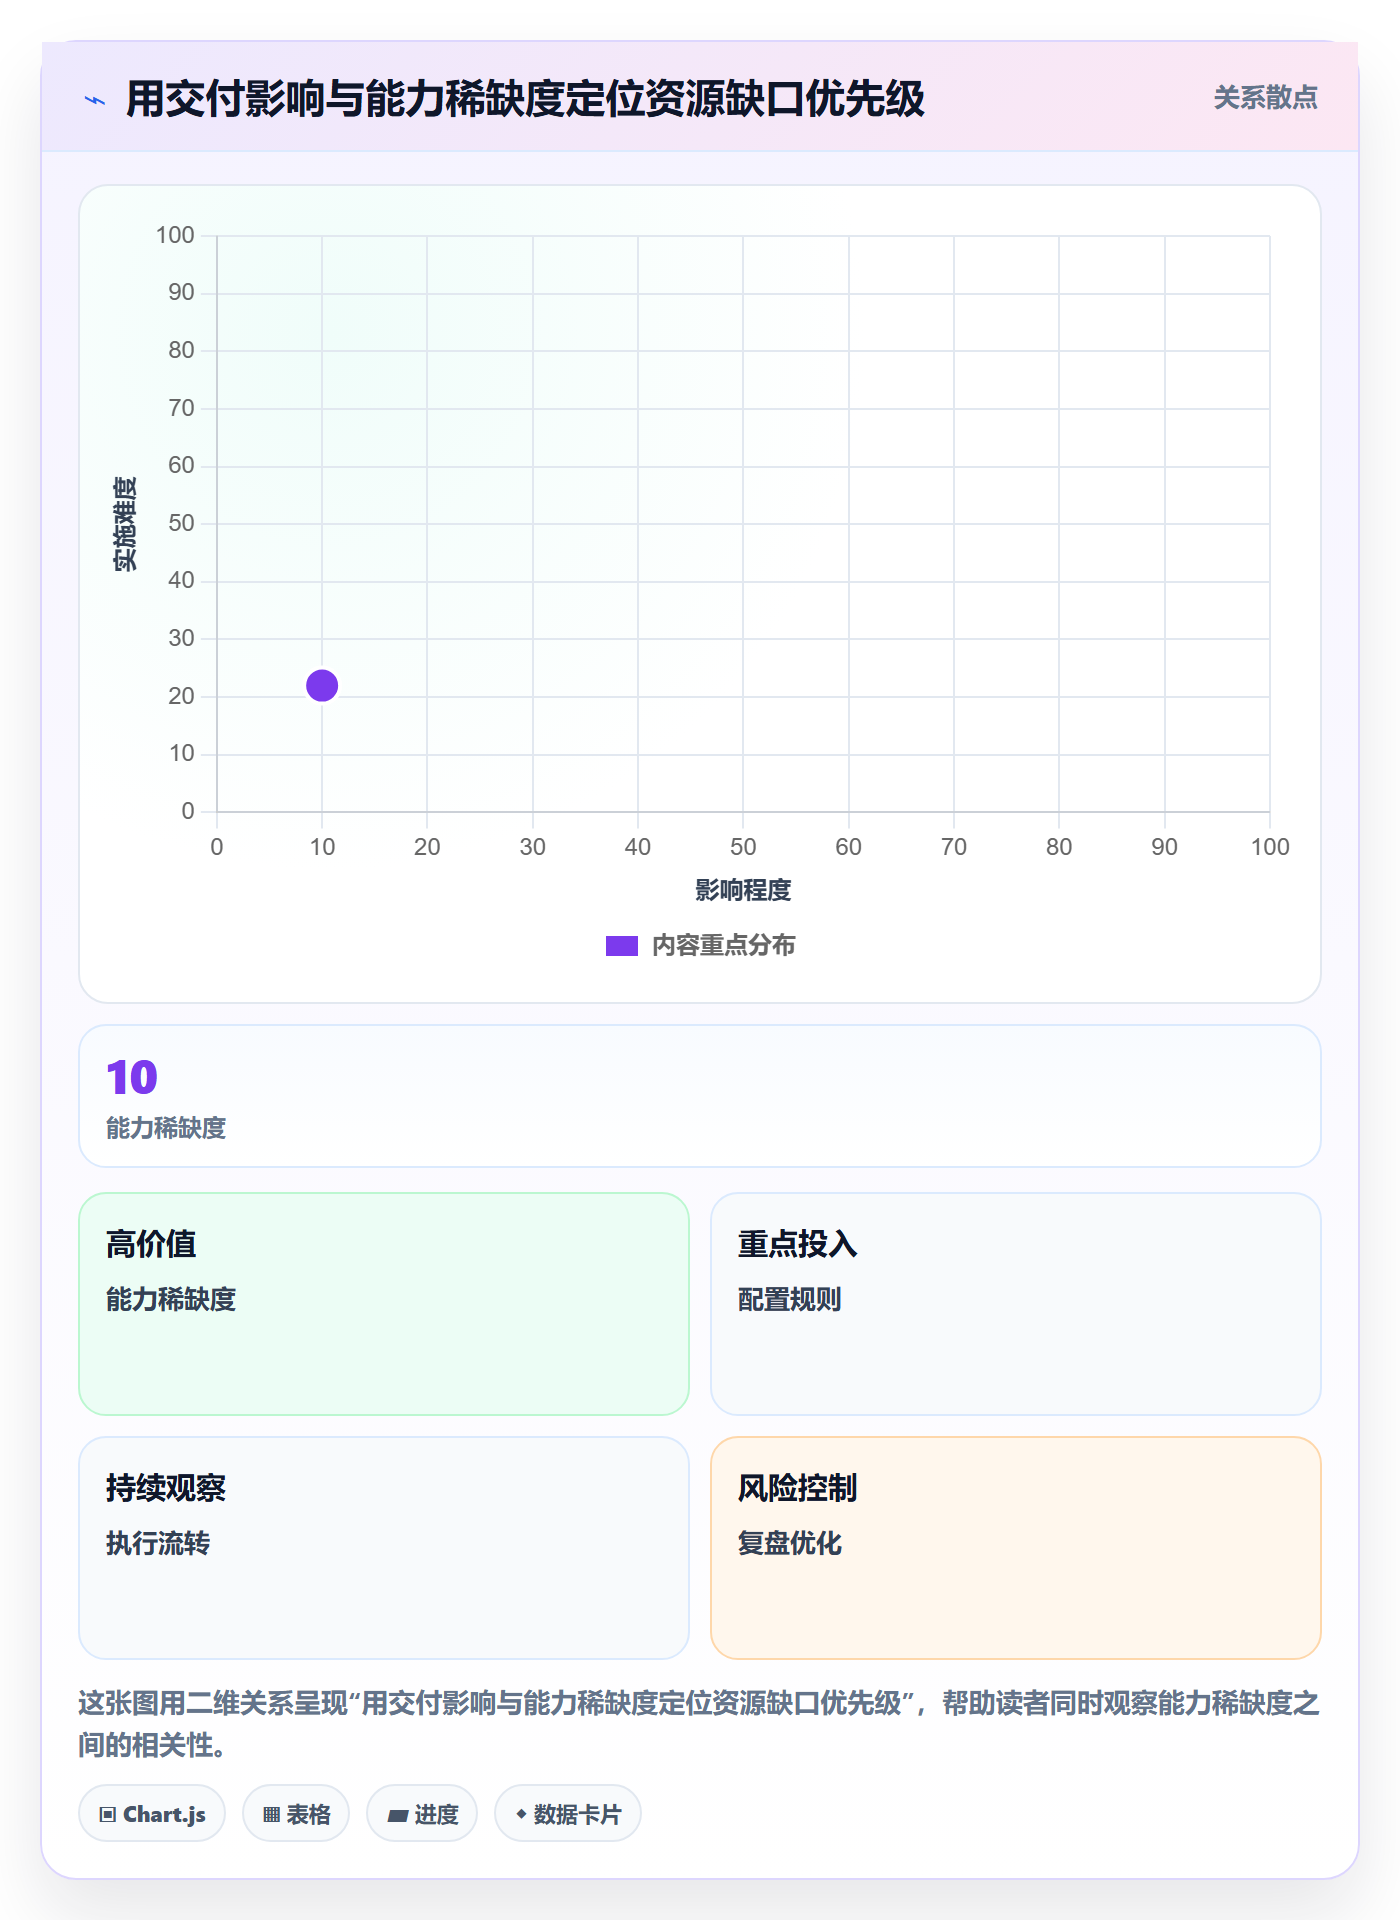Click the chart title 用交付影响与能力稀缺度定位资源缺口优先级
Screen dimensions: 1400x1920
tap(525, 99)
